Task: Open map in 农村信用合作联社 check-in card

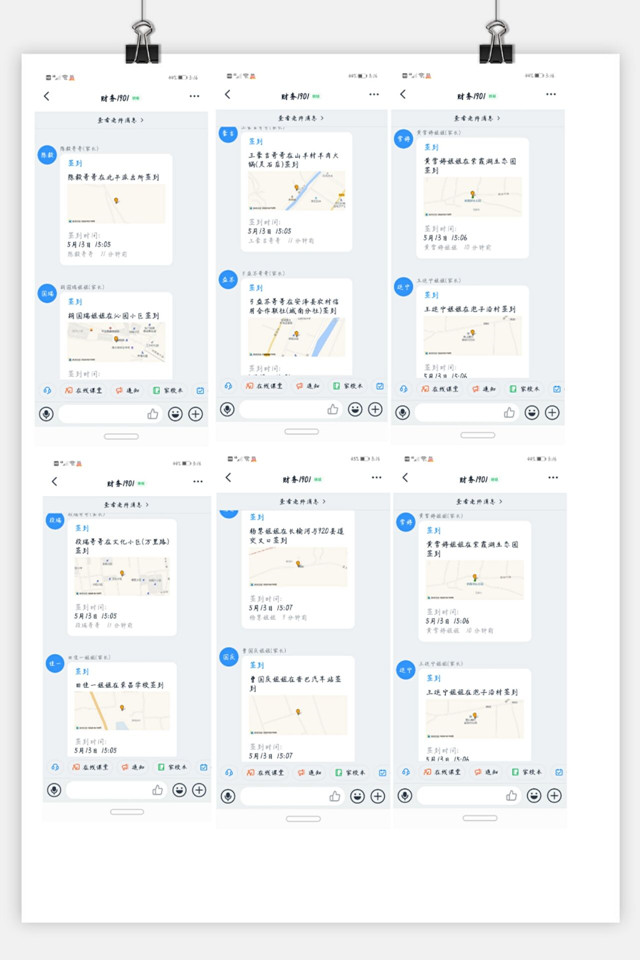Action: (x=296, y=337)
